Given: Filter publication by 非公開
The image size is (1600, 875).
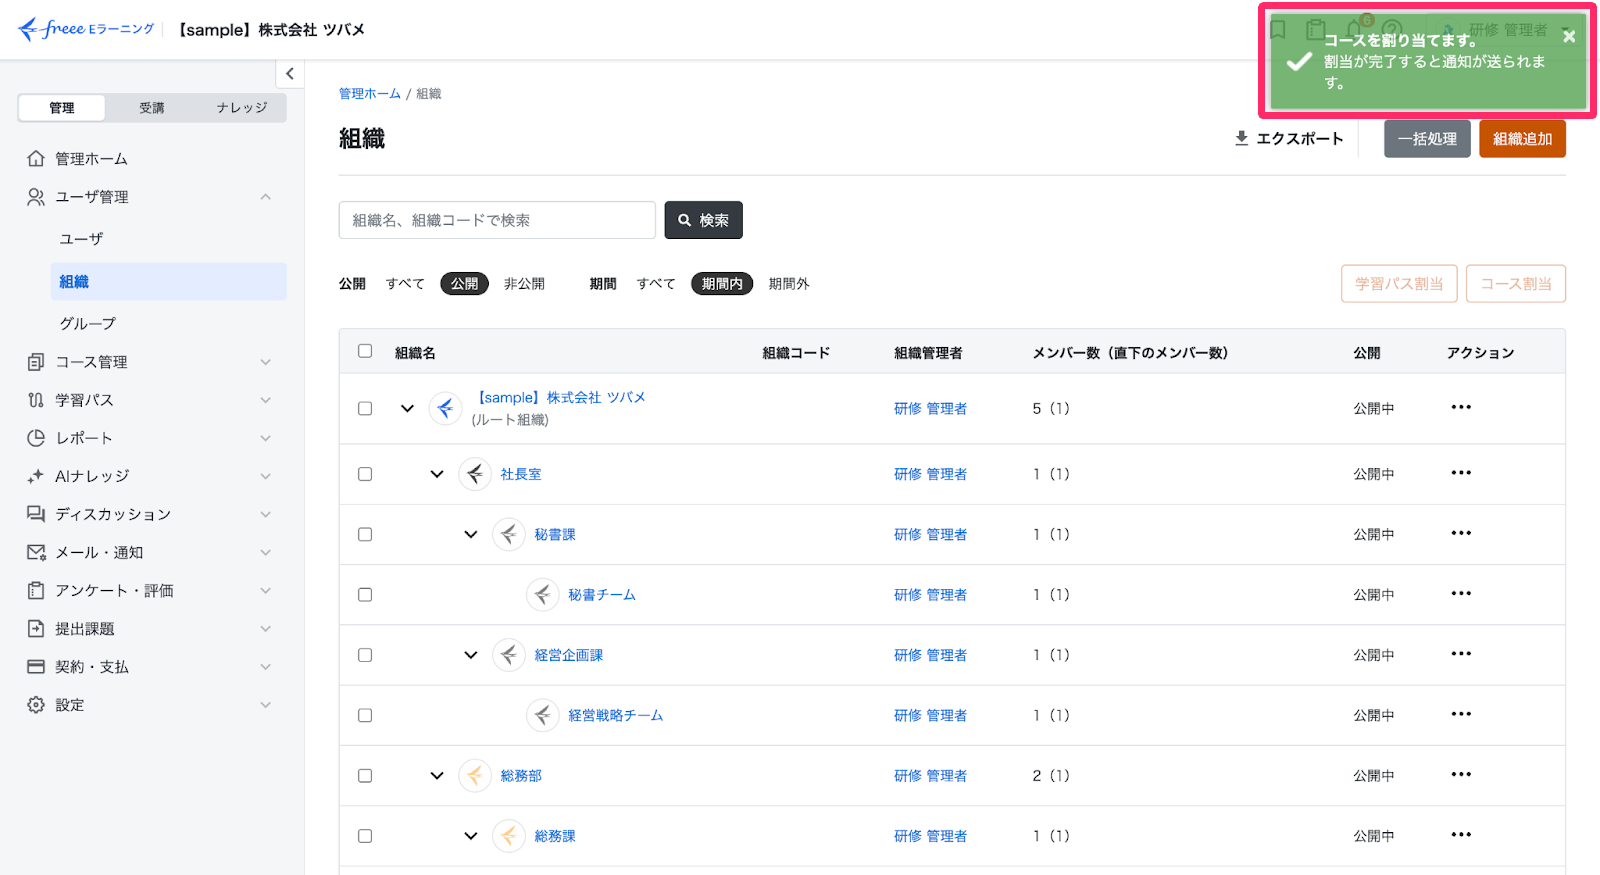Looking at the screenshot, I should tap(524, 284).
